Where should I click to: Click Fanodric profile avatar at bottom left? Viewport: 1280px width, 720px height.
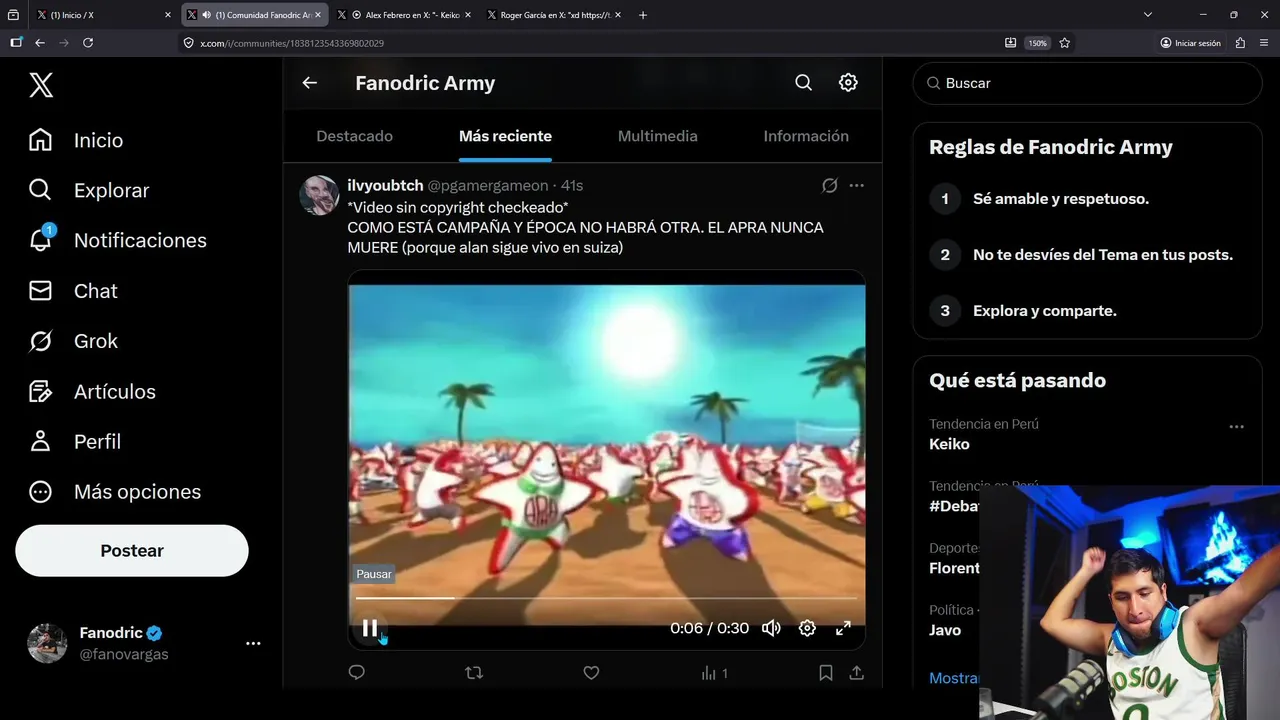click(47, 643)
